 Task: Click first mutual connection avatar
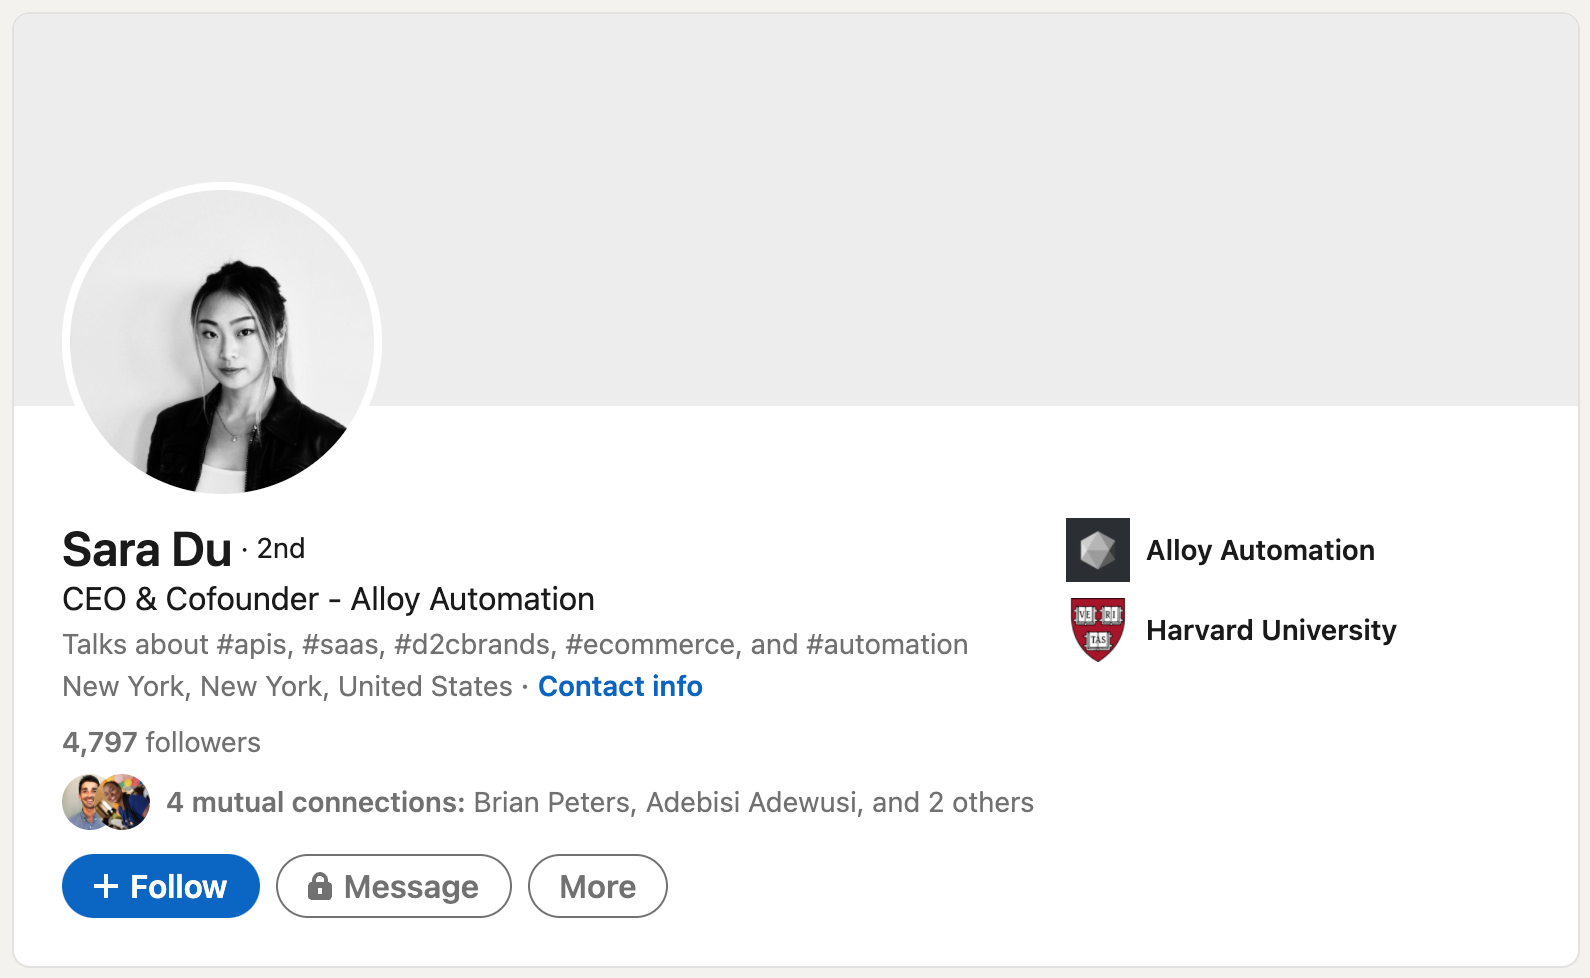[84, 802]
